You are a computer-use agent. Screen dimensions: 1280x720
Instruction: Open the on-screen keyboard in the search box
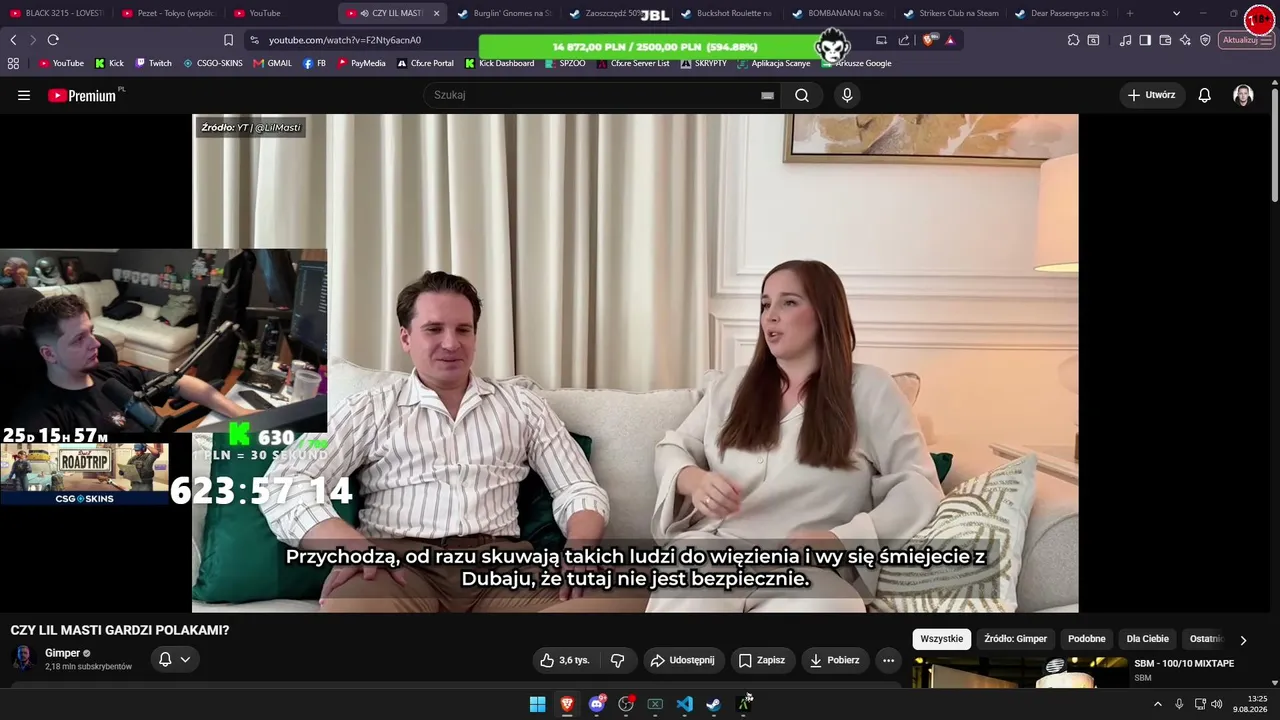pyautogui.click(x=767, y=95)
